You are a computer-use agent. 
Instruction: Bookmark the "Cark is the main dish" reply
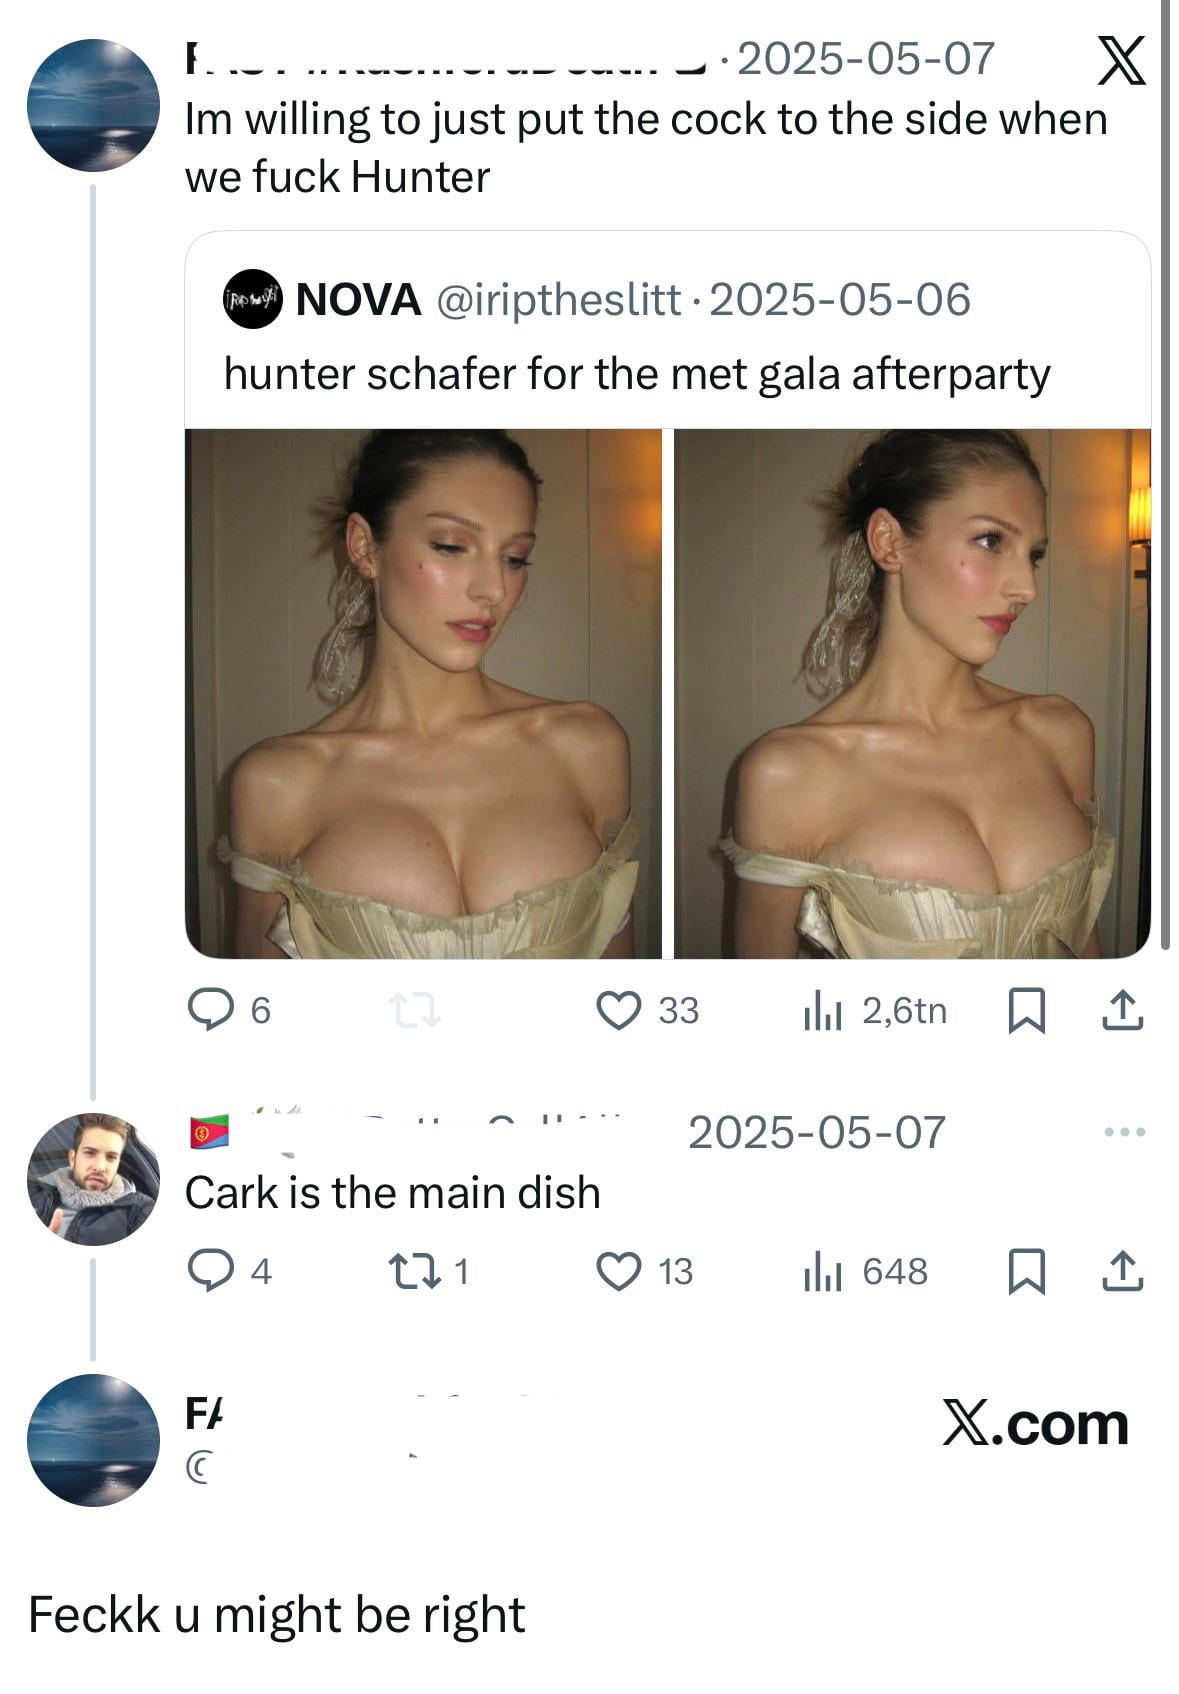coord(1024,1271)
